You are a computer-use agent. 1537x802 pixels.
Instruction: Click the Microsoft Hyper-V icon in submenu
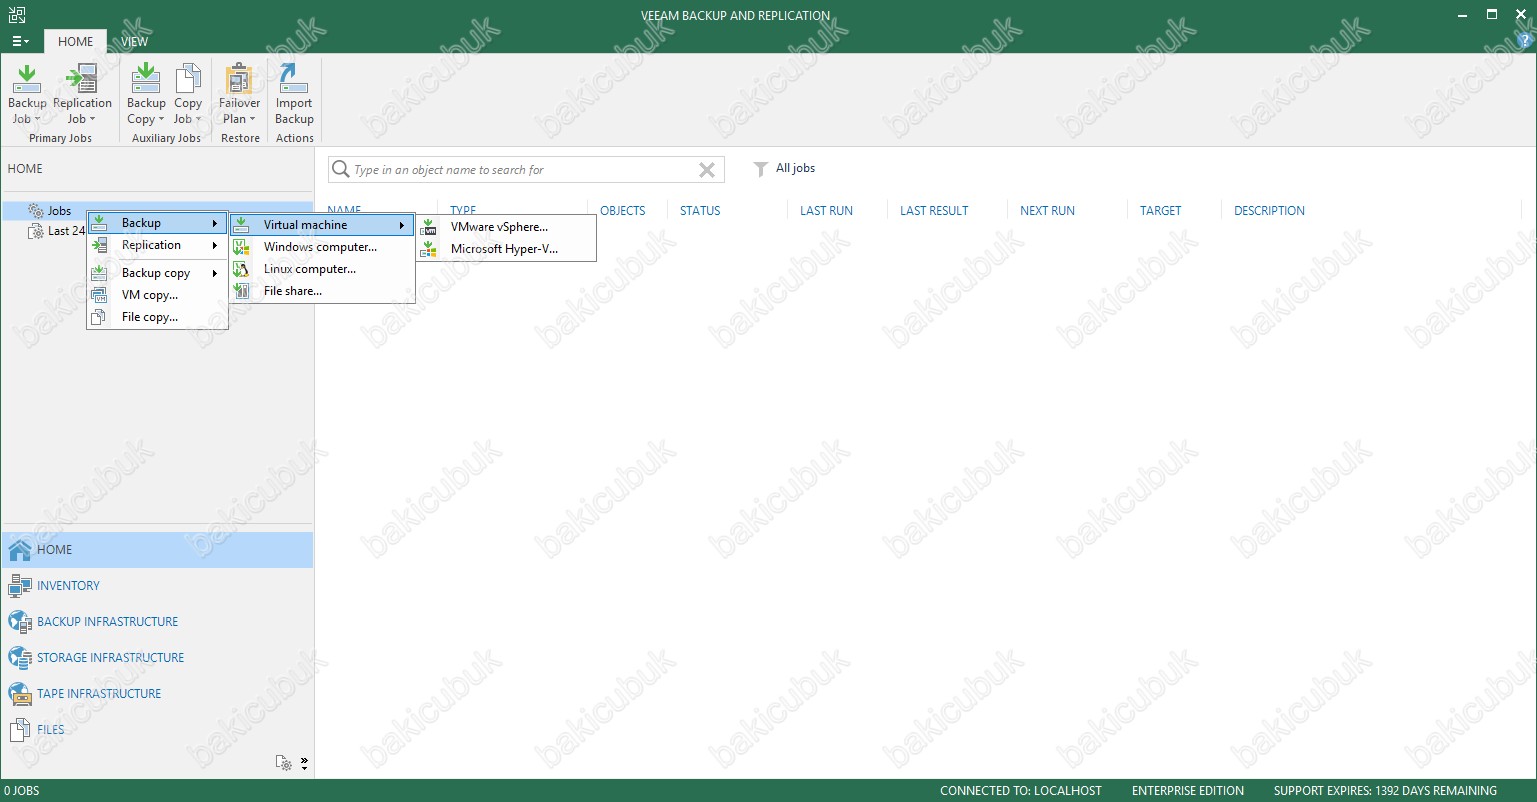point(429,249)
